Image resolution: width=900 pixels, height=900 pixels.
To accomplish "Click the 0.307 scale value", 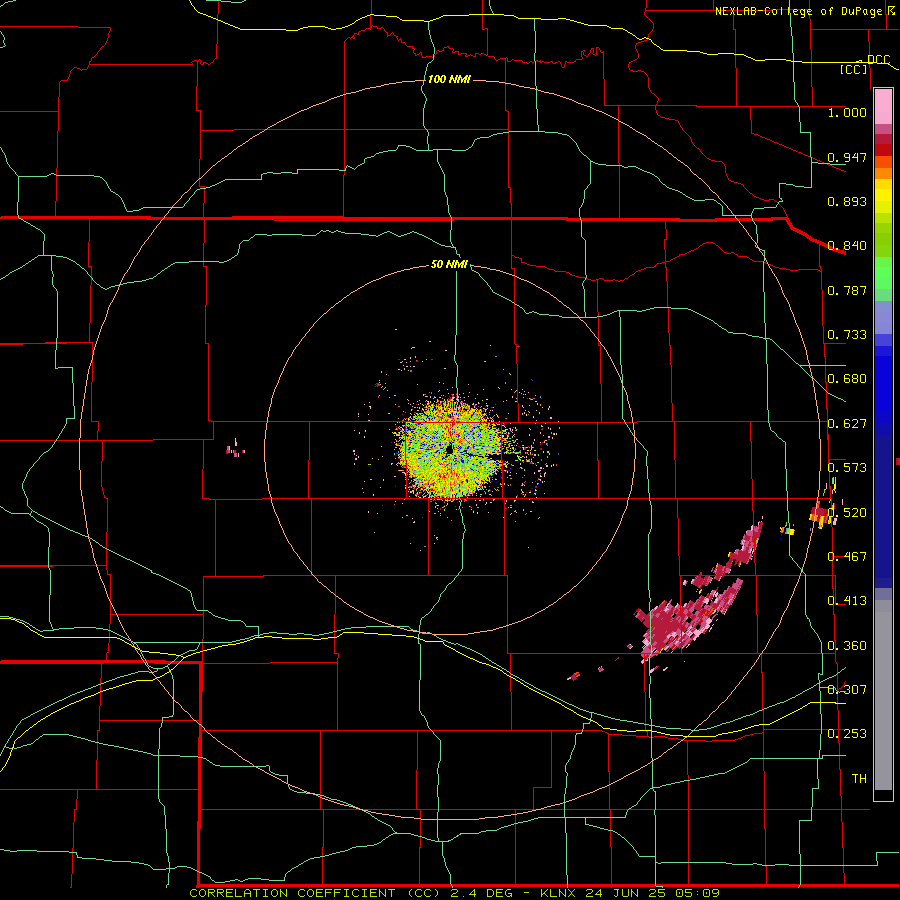I will coord(847,689).
